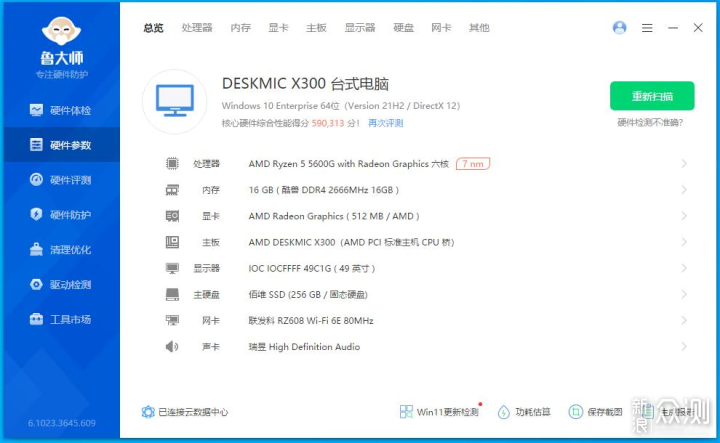
Task: Click the 主板 motherboard icon
Action: (172, 242)
